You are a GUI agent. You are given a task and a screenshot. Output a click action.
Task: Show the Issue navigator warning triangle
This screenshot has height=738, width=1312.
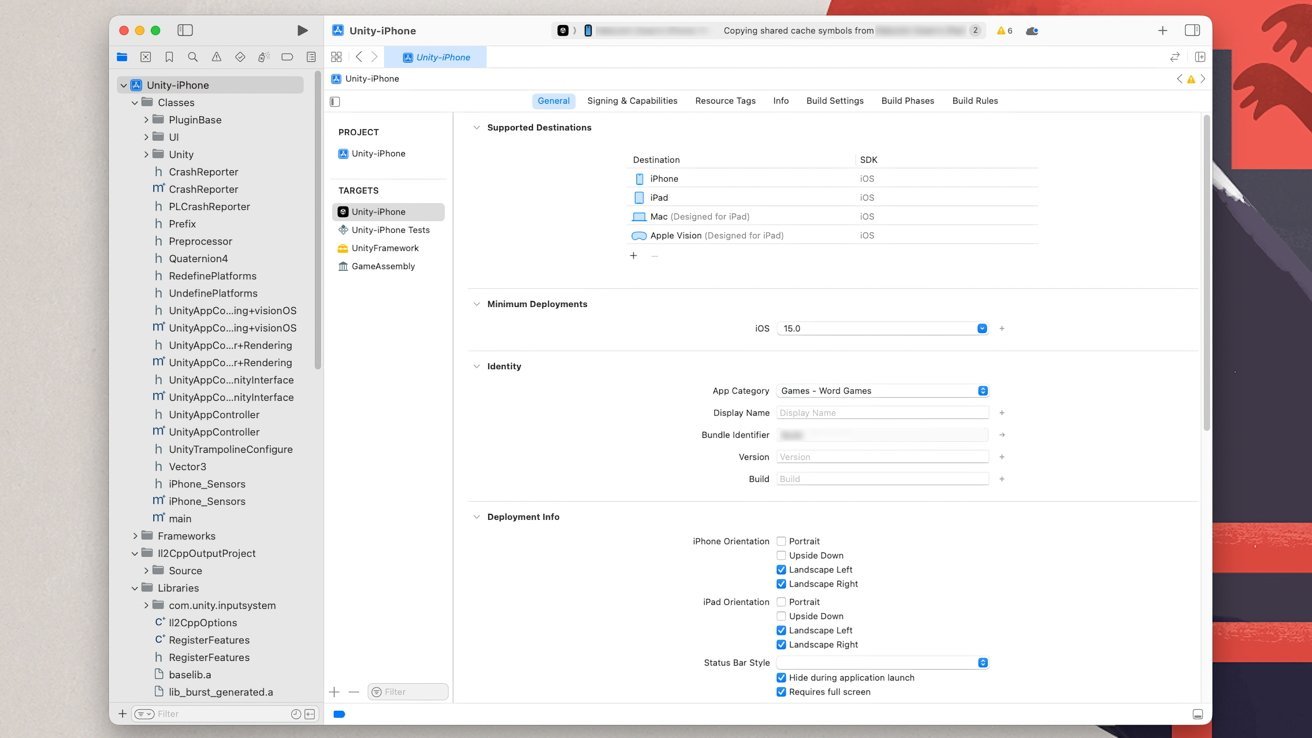click(x=216, y=57)
